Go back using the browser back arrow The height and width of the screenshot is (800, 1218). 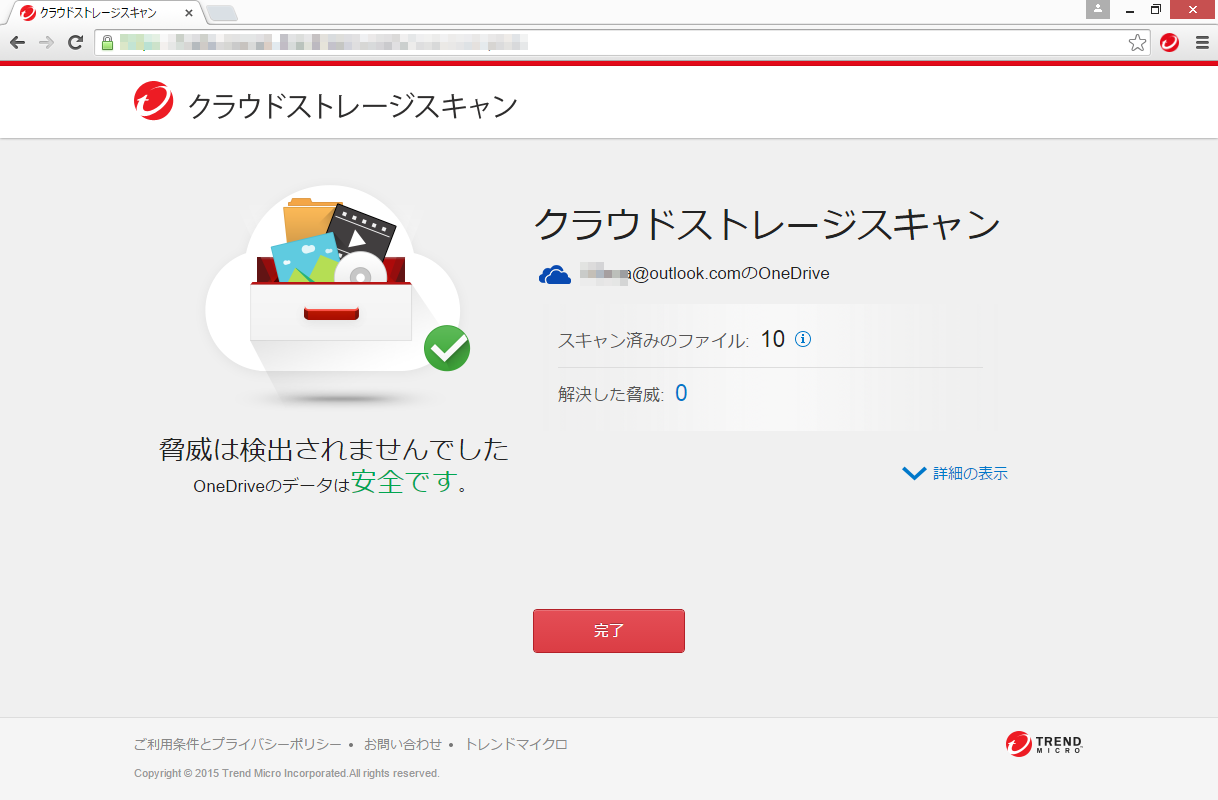point(17,42)
